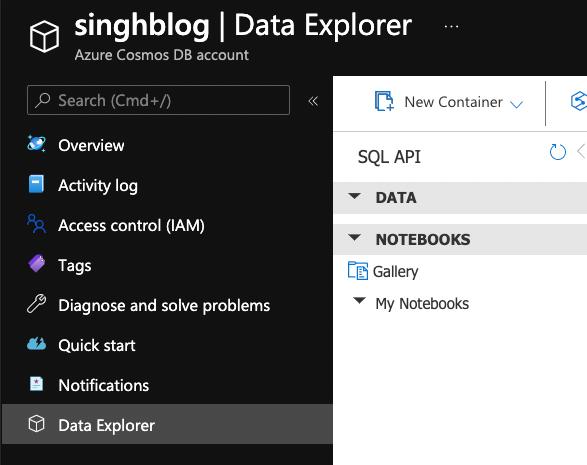
Task: Collapse the My Notebooks triangle
Action: (x=359, y=301)
